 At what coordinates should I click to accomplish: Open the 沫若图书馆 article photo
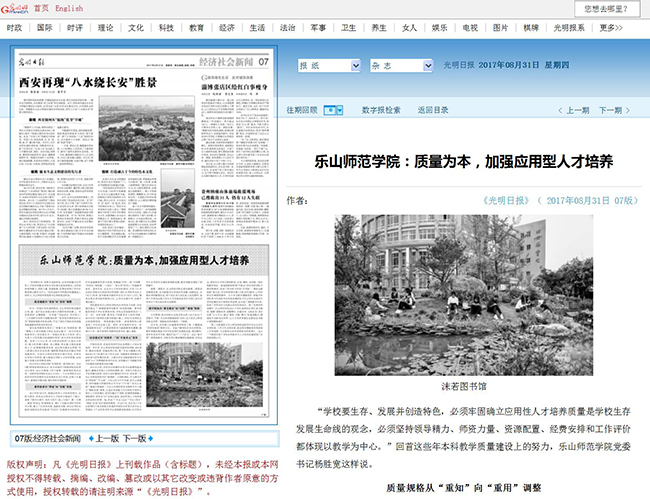(464, 295)
